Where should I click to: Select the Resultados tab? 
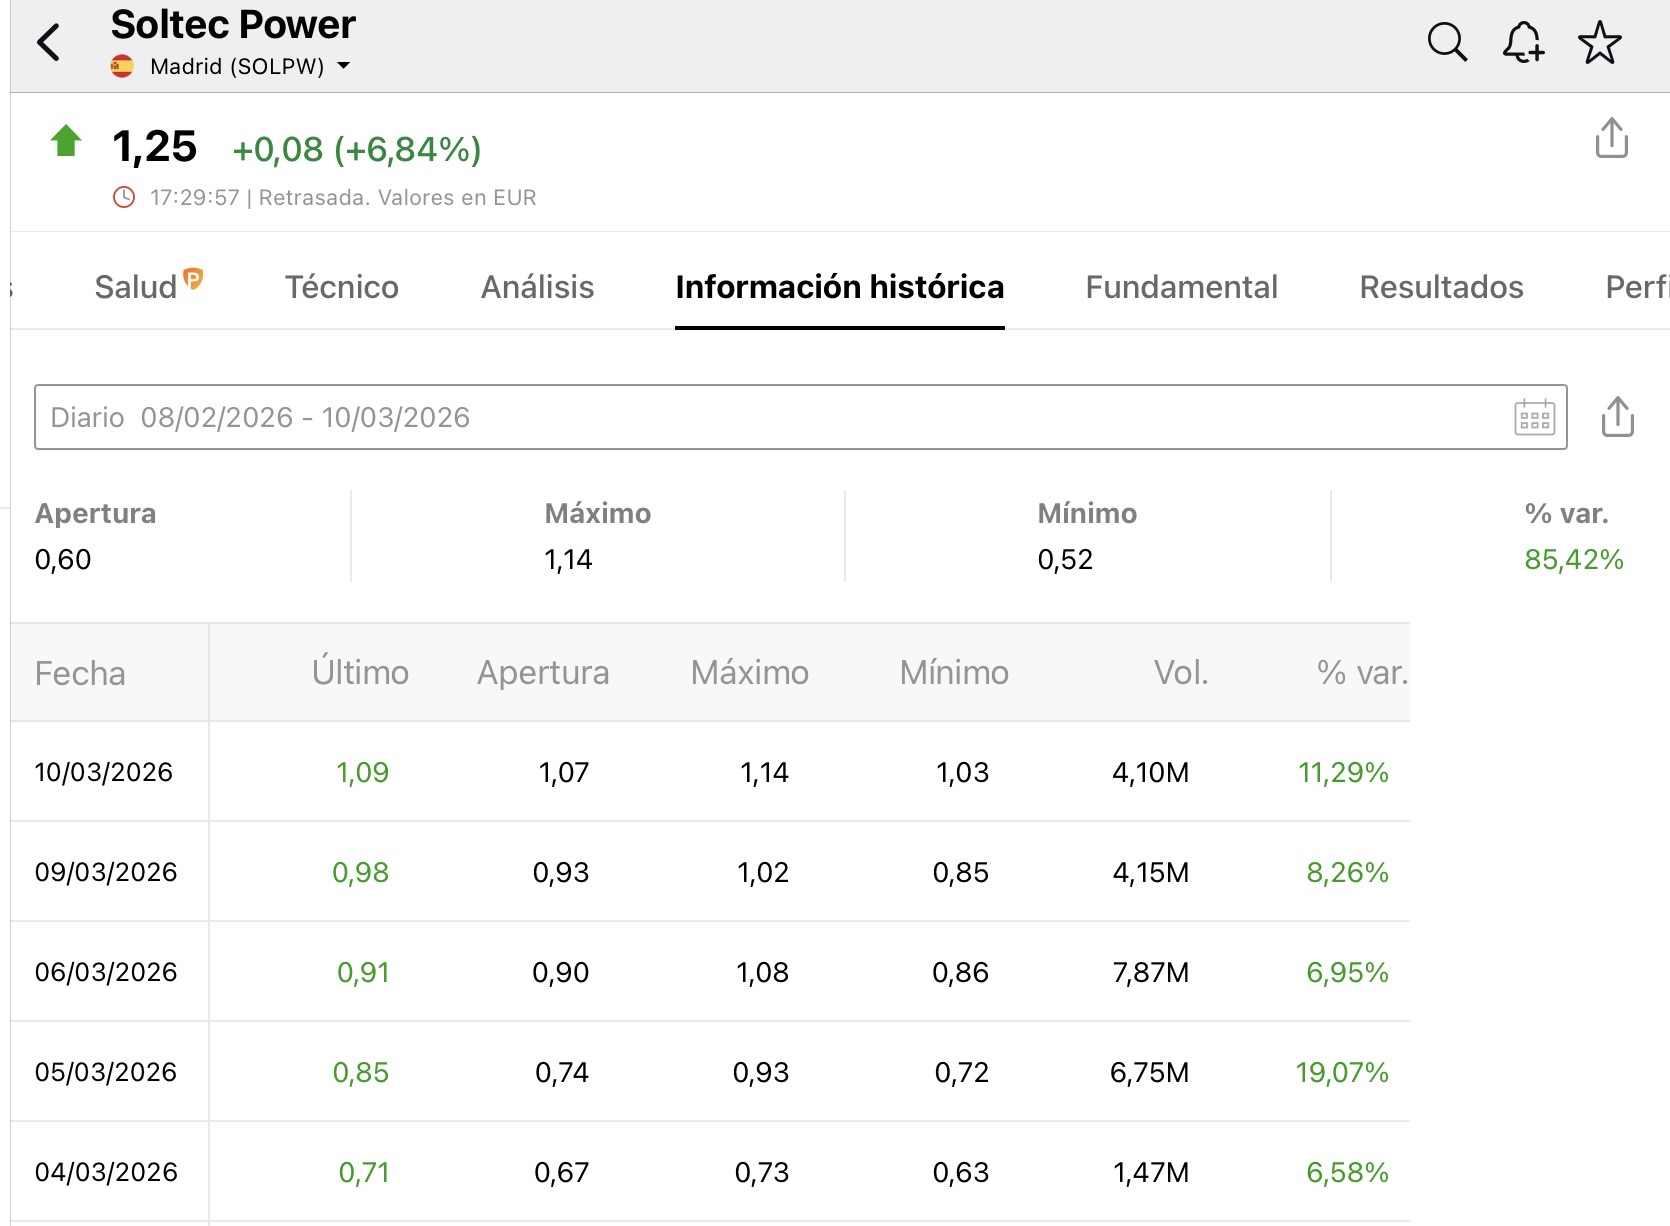point(1441,287)
